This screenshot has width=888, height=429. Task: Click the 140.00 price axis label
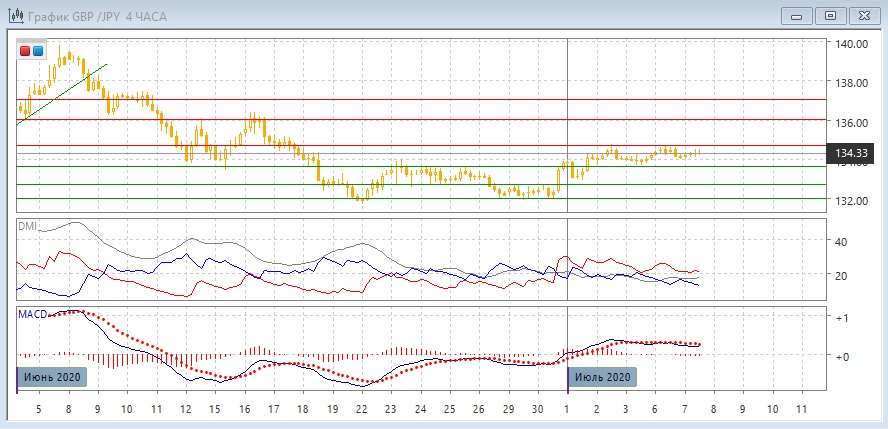[x=851, y=45]
